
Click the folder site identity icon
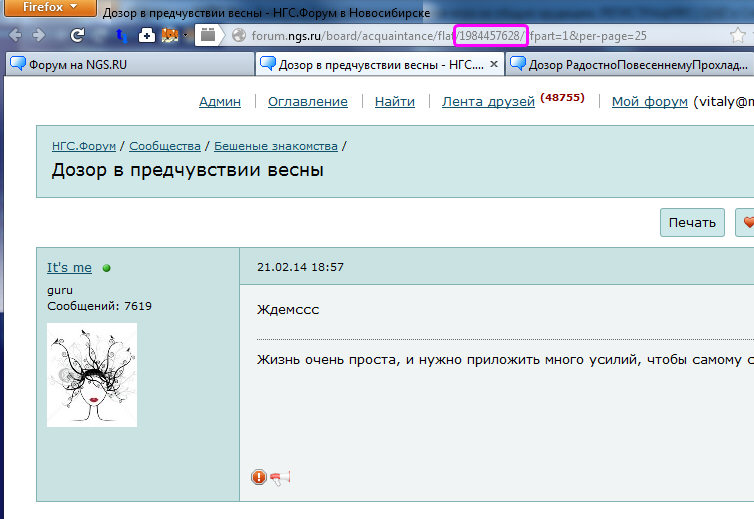tap(208, 35)
